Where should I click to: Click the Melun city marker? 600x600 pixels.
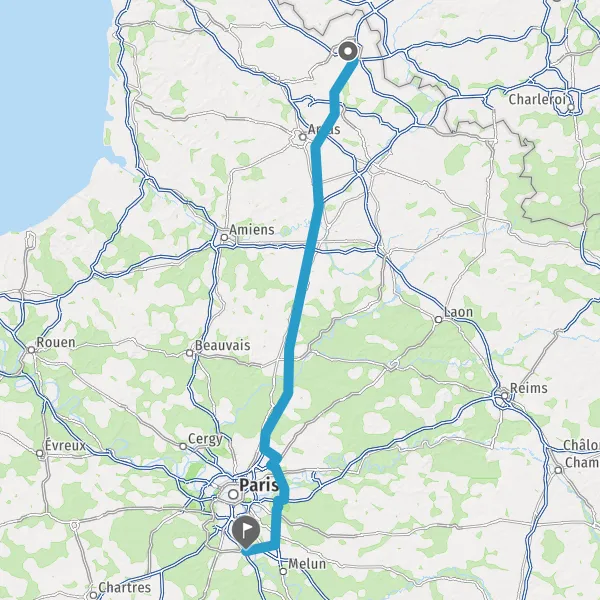tap(283, 571)
